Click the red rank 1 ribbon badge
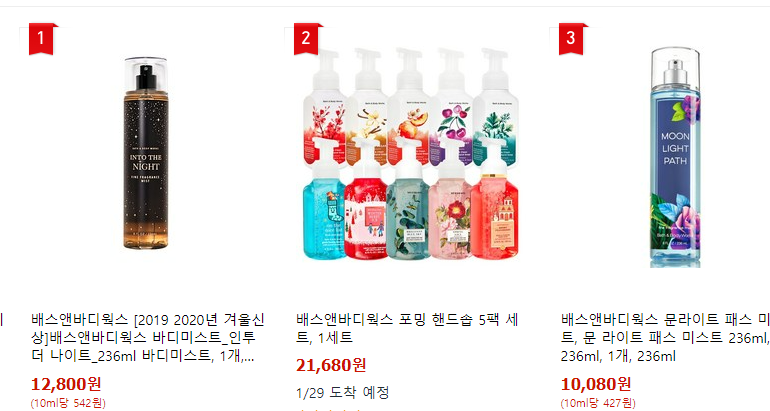This screenshot has height=411, width=770. click(x=41, y=38)
